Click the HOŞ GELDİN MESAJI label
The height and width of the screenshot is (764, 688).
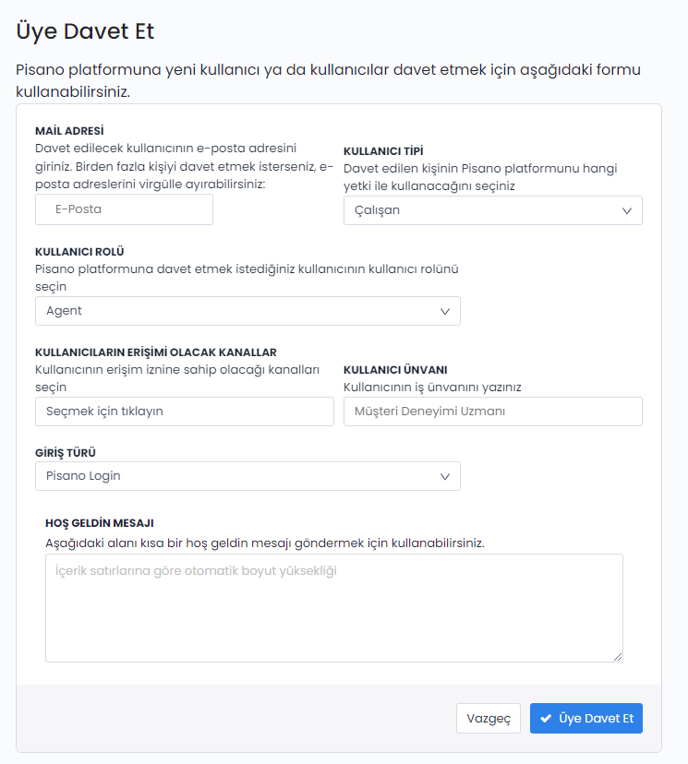[100, 523]
